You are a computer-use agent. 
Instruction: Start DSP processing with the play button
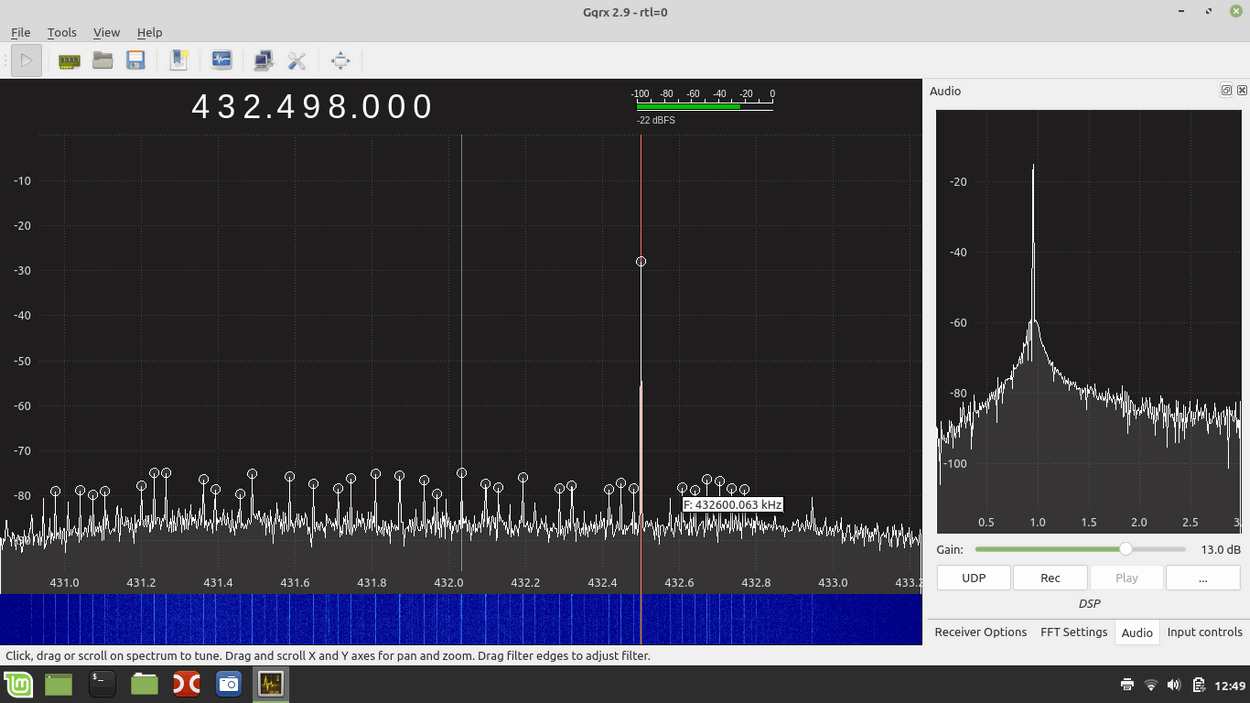click(x=25, y=60)
